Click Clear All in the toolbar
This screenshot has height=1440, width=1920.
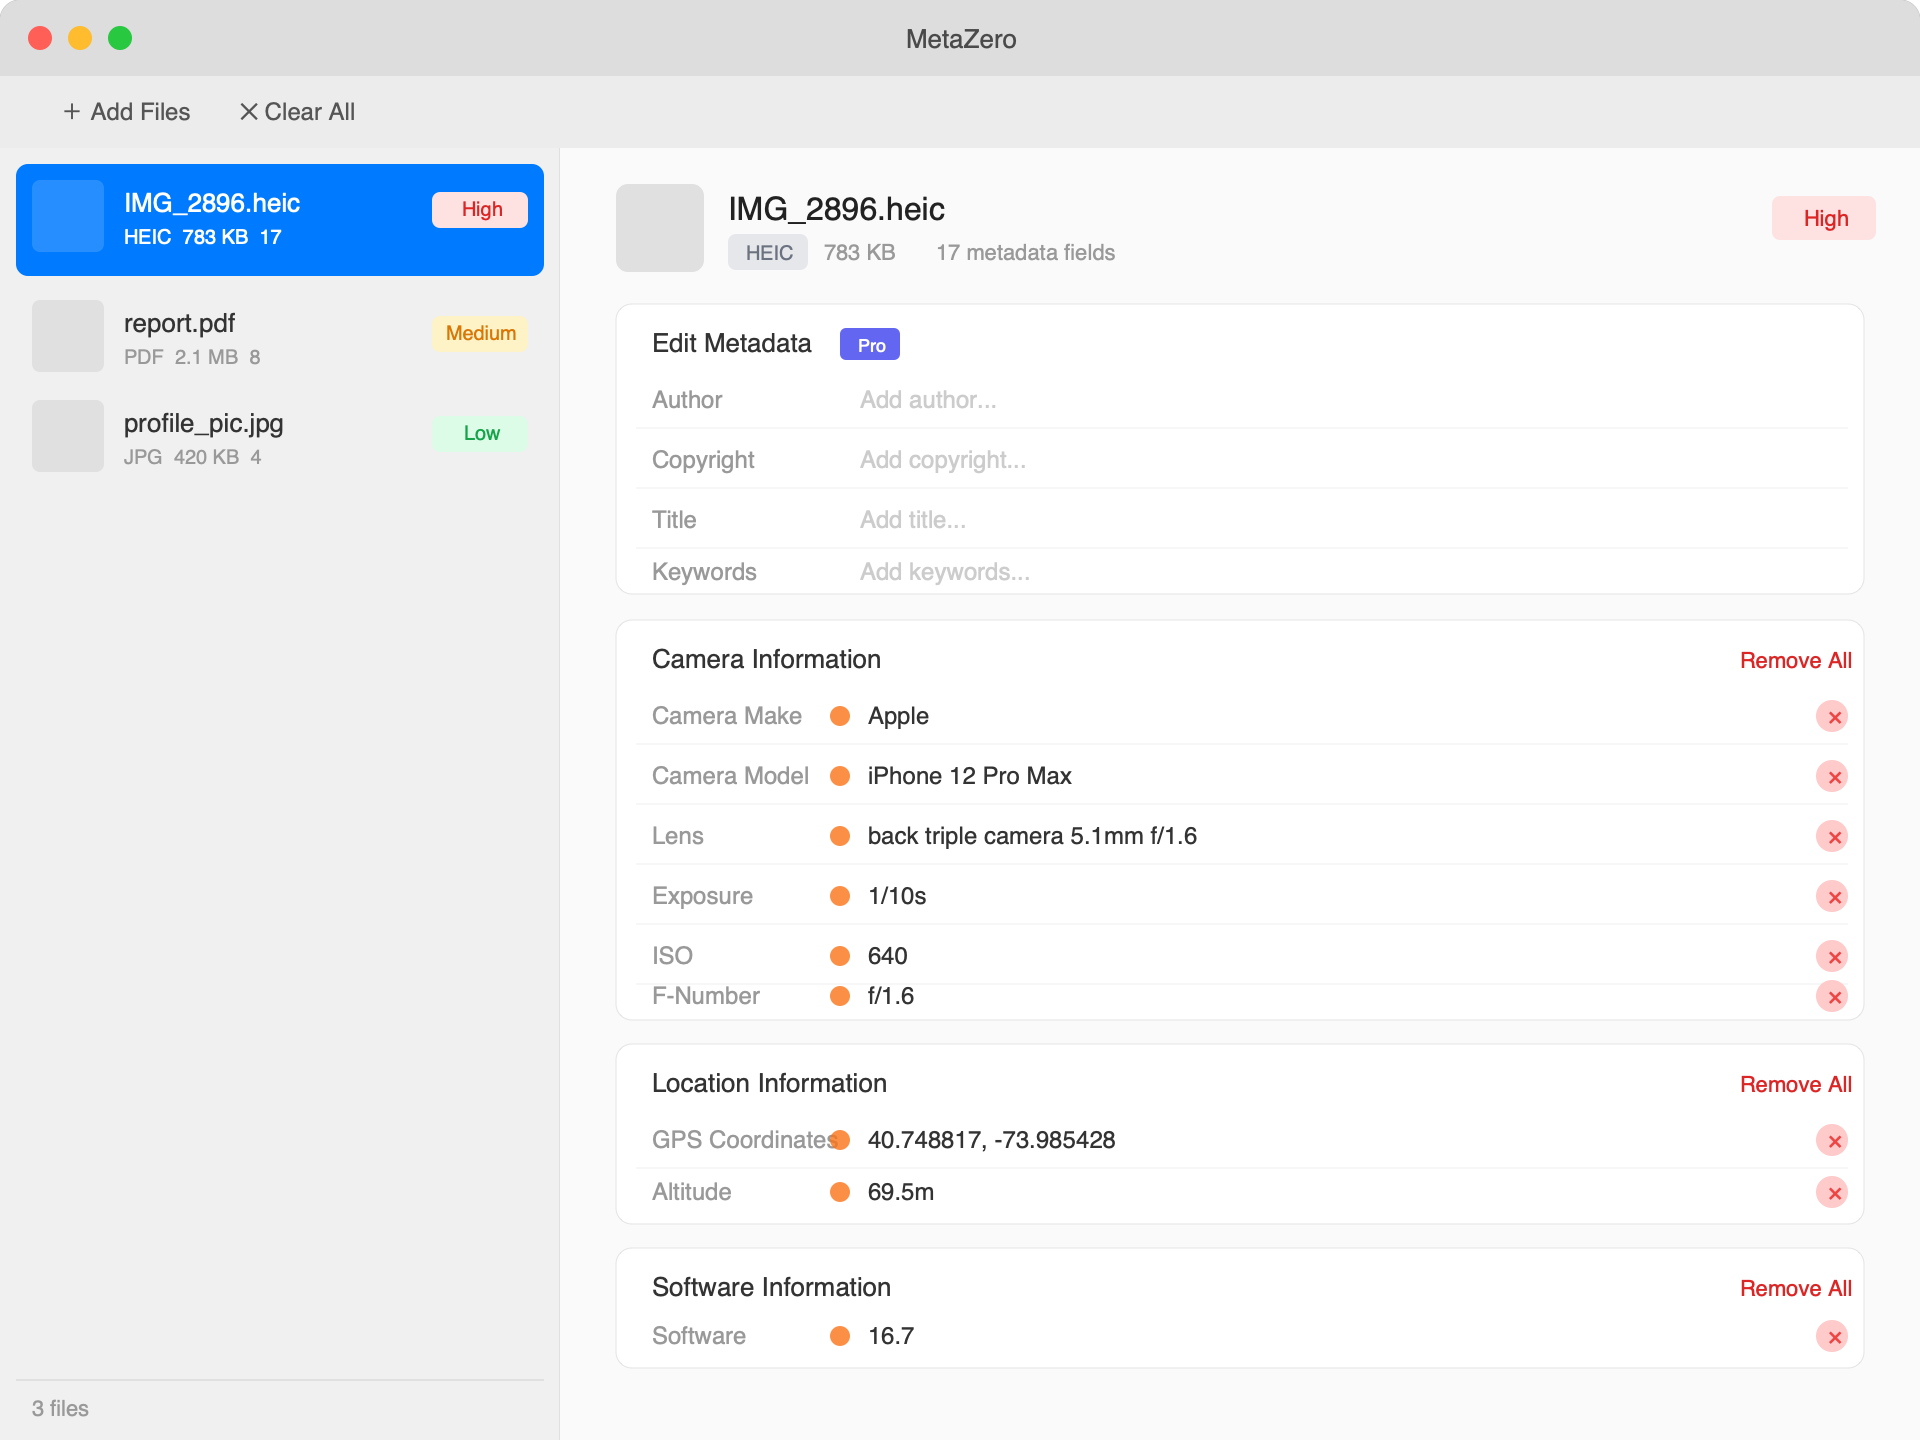(297, 112)
